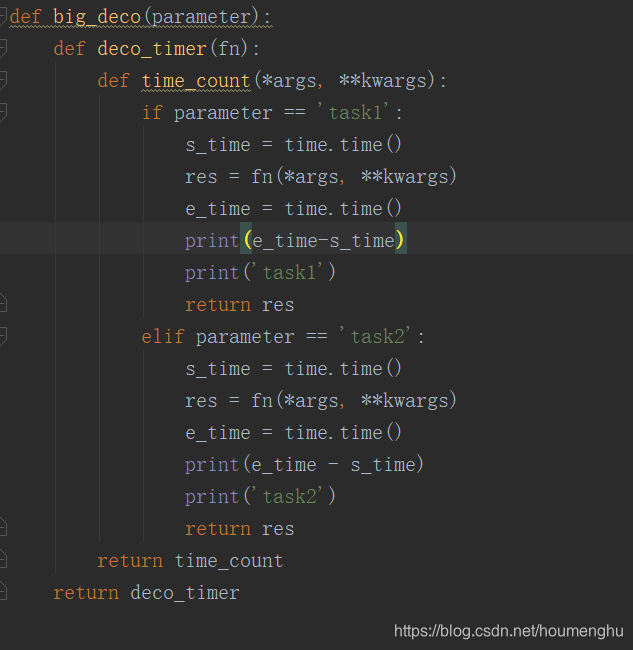The height and width of the screenshot is (650, 633).
Task: Place cursor on the big_deco function name
Action: tap(97, 17)
